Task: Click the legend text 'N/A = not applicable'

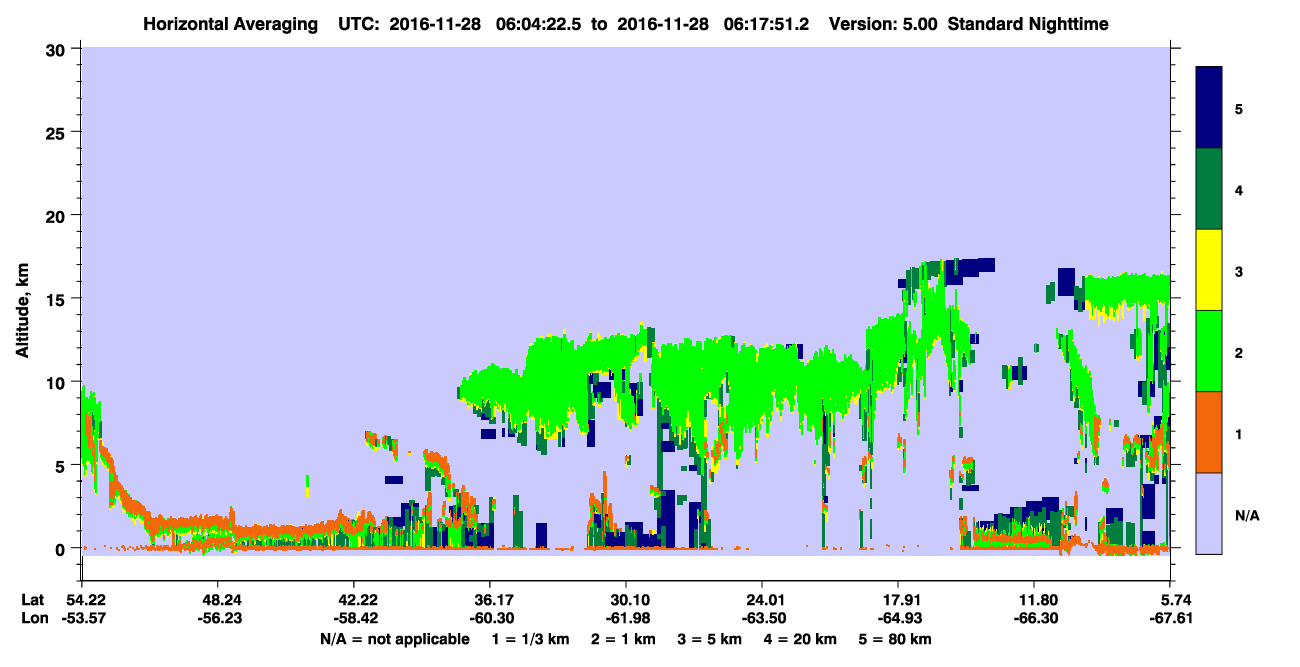Action: (394, 639)
